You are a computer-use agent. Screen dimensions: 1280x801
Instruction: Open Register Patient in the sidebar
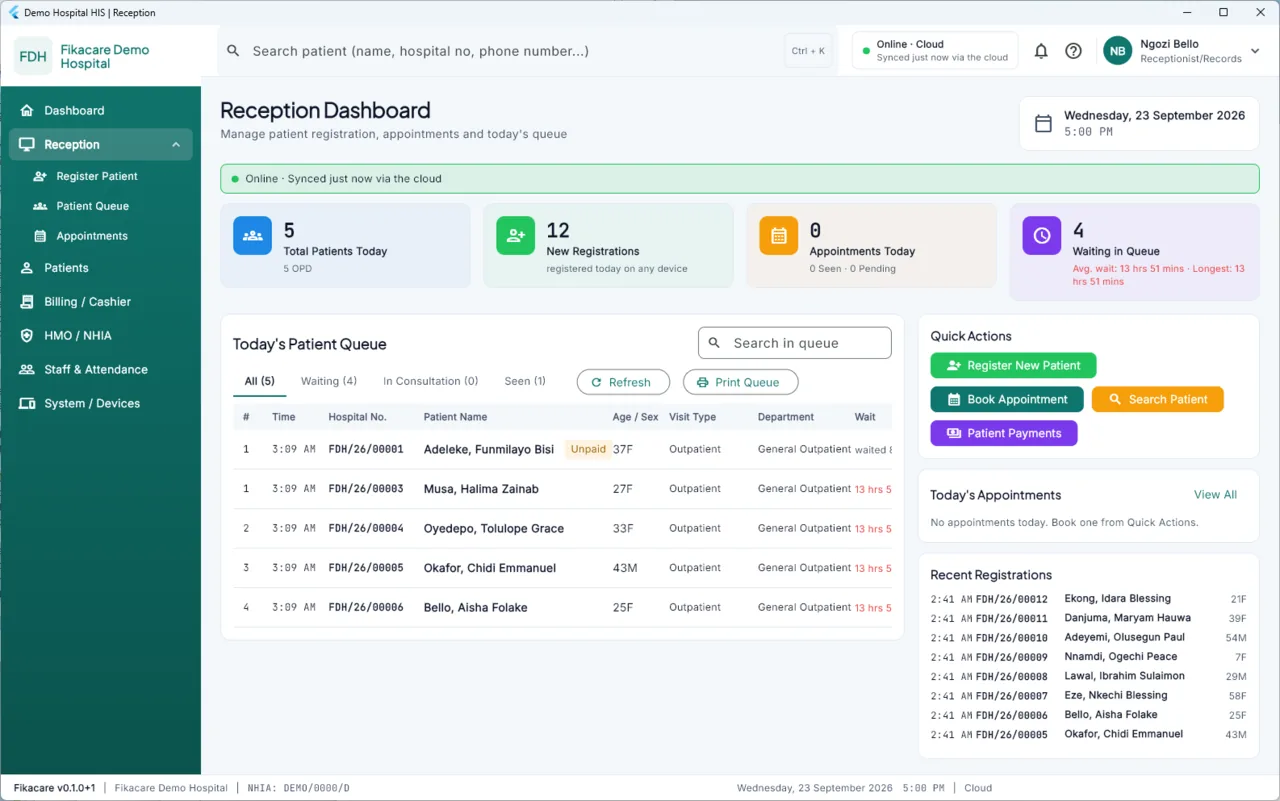(96, 176)
